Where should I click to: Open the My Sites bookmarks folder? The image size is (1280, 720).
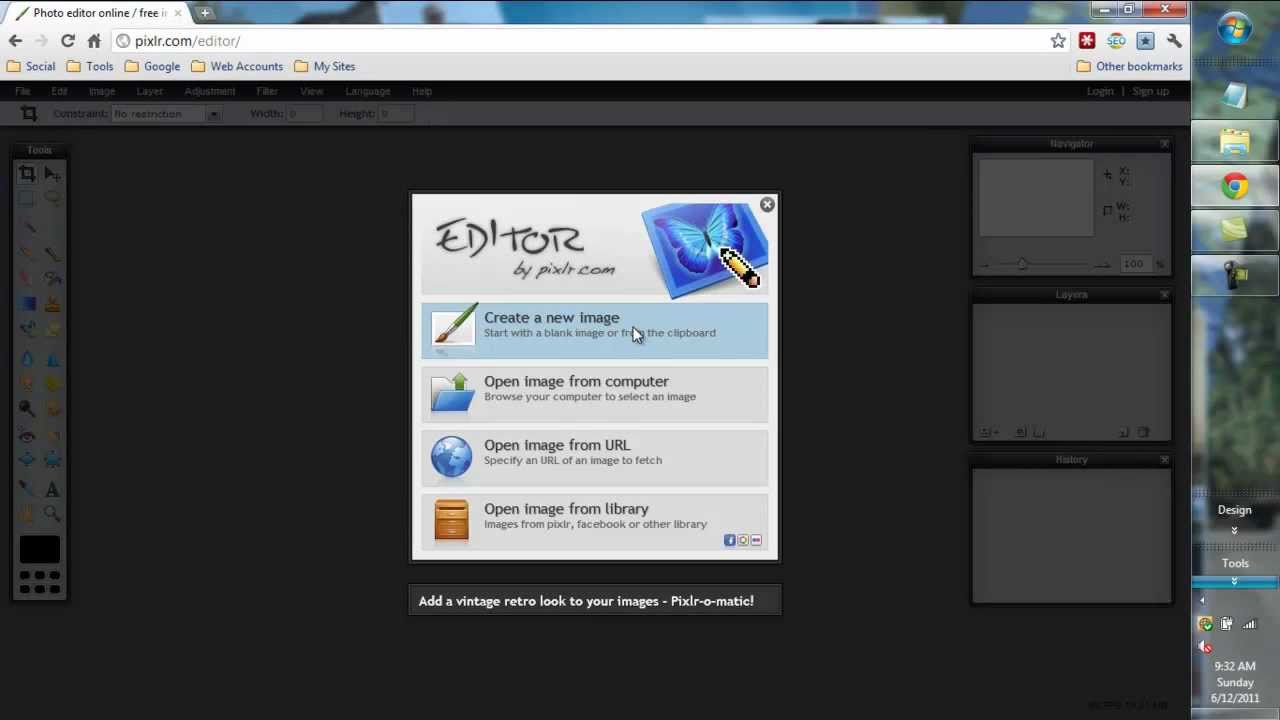325,66
